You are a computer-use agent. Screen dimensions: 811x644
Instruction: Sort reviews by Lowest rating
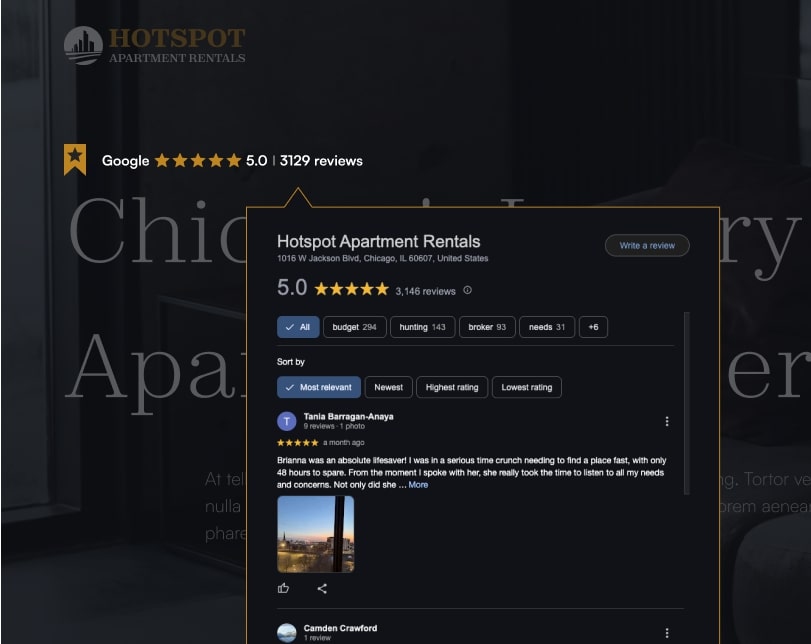click(527, 387)
